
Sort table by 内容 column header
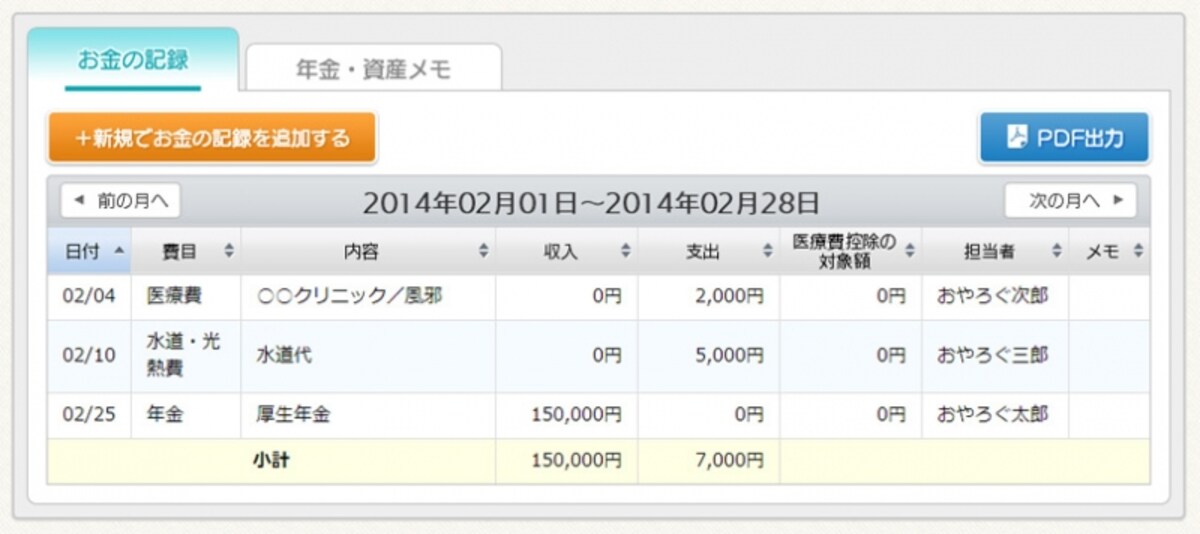pyautogui.click(x=368, y=252)
